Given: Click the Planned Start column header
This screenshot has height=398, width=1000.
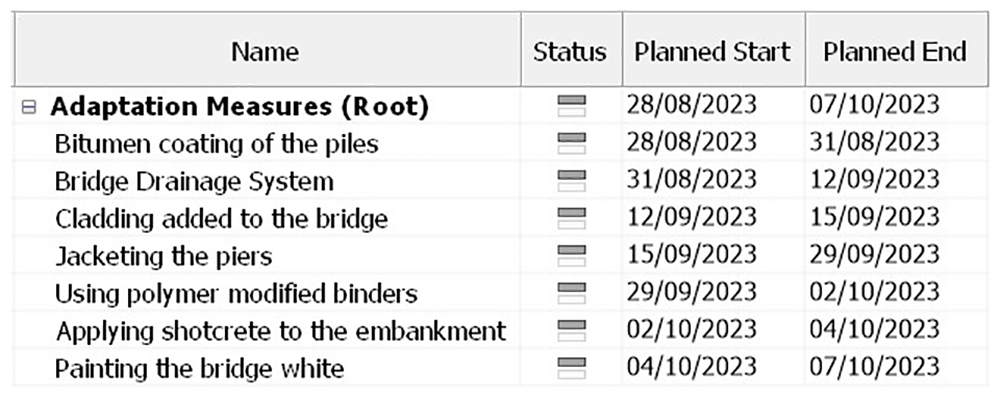Looking at the screenshot, I should [713, 49].
